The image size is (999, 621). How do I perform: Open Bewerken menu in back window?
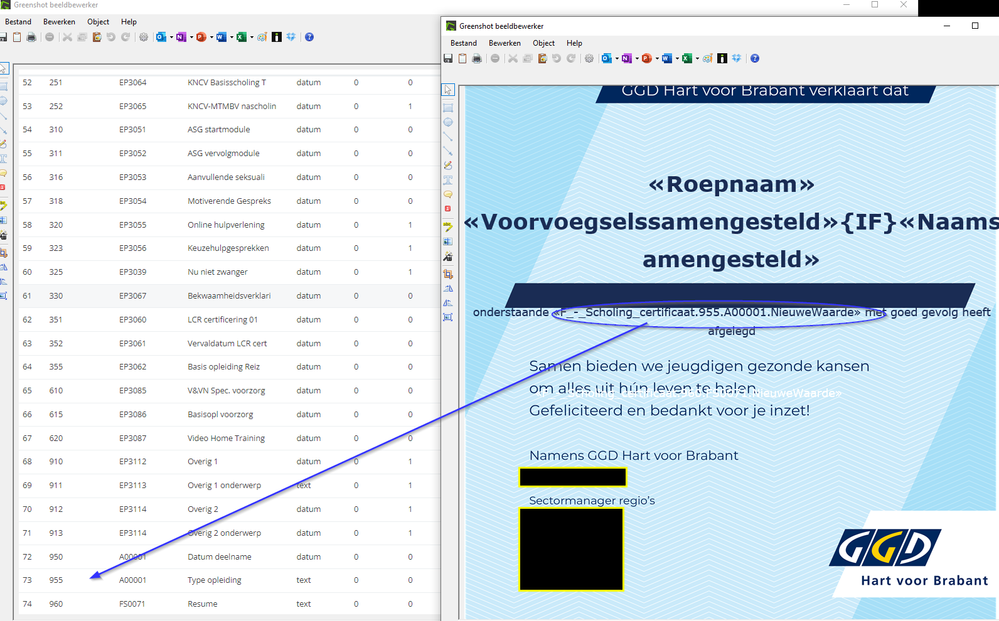point(59,22)
